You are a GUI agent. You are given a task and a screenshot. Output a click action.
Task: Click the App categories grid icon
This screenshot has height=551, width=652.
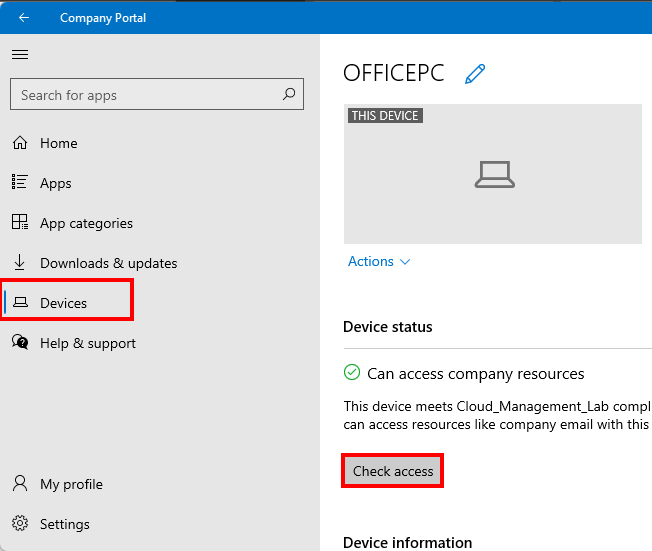20,223
